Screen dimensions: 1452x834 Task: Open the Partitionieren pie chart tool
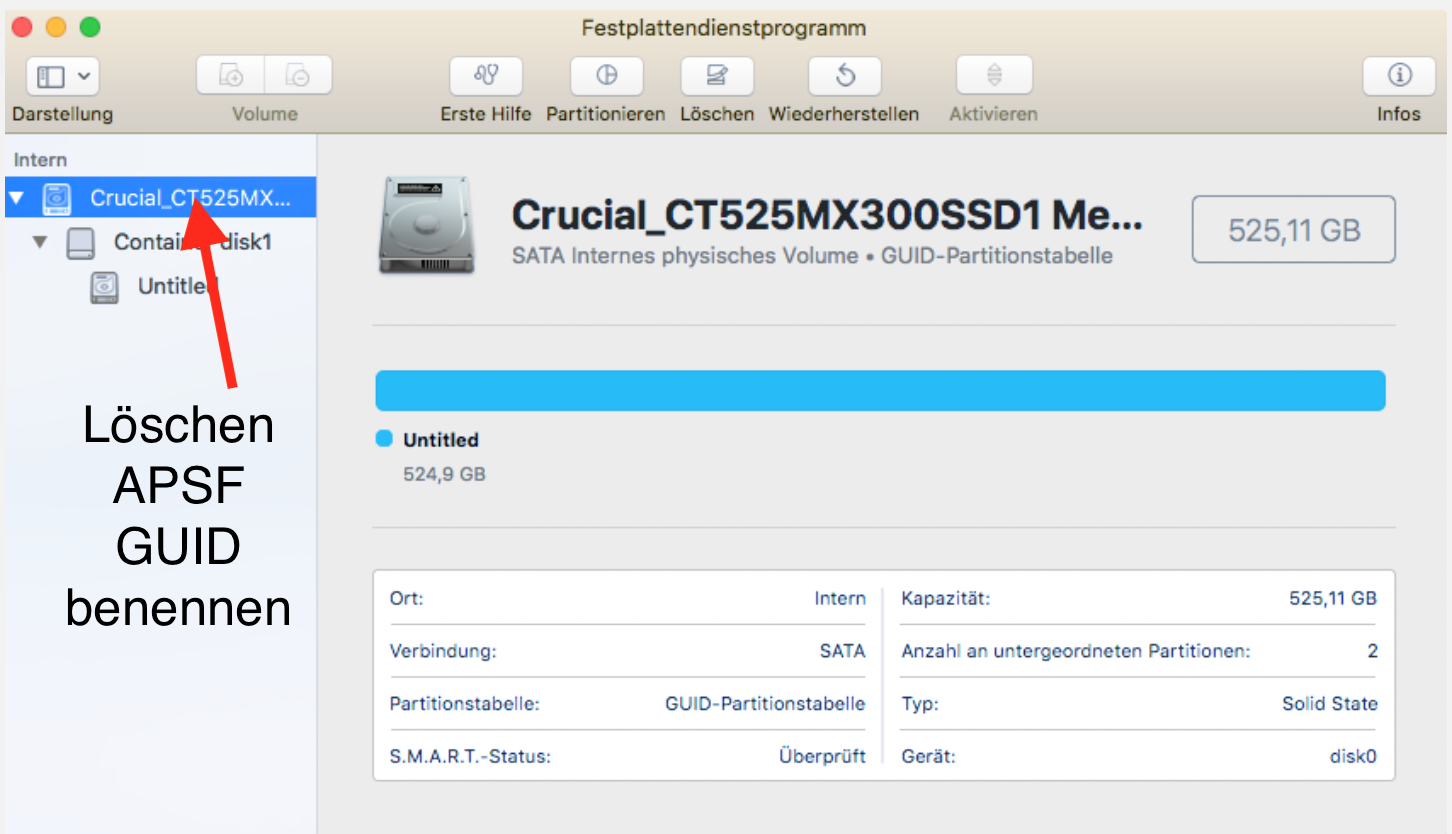pos(606,76)
